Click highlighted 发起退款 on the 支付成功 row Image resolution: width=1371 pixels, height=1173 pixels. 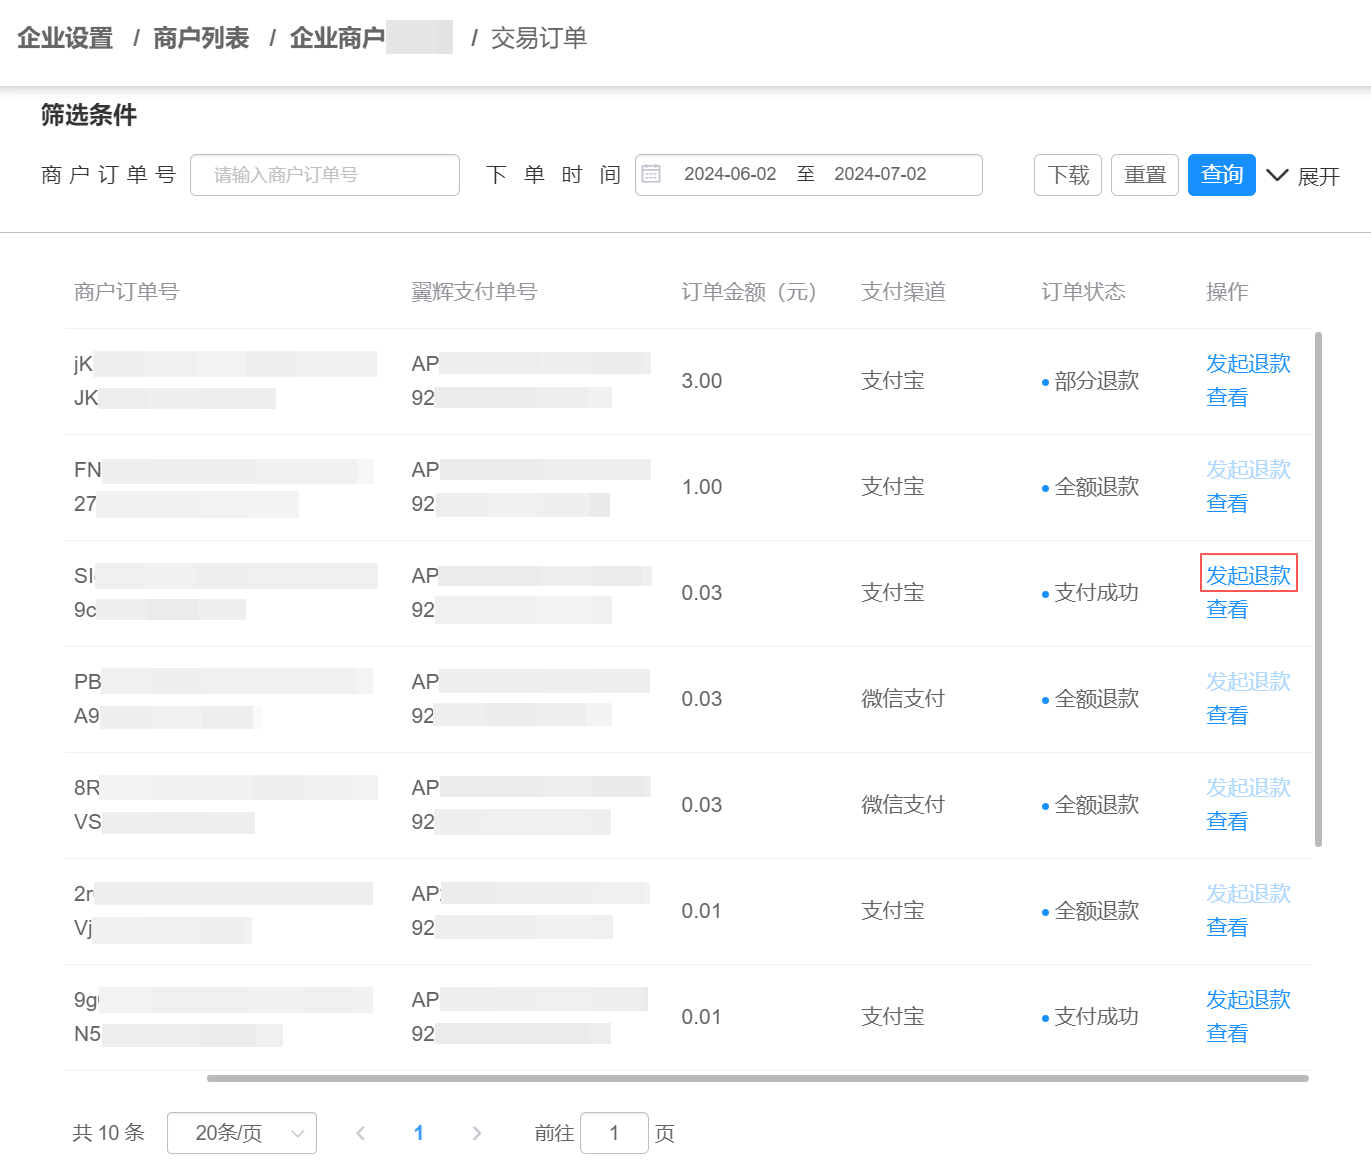1248,573
